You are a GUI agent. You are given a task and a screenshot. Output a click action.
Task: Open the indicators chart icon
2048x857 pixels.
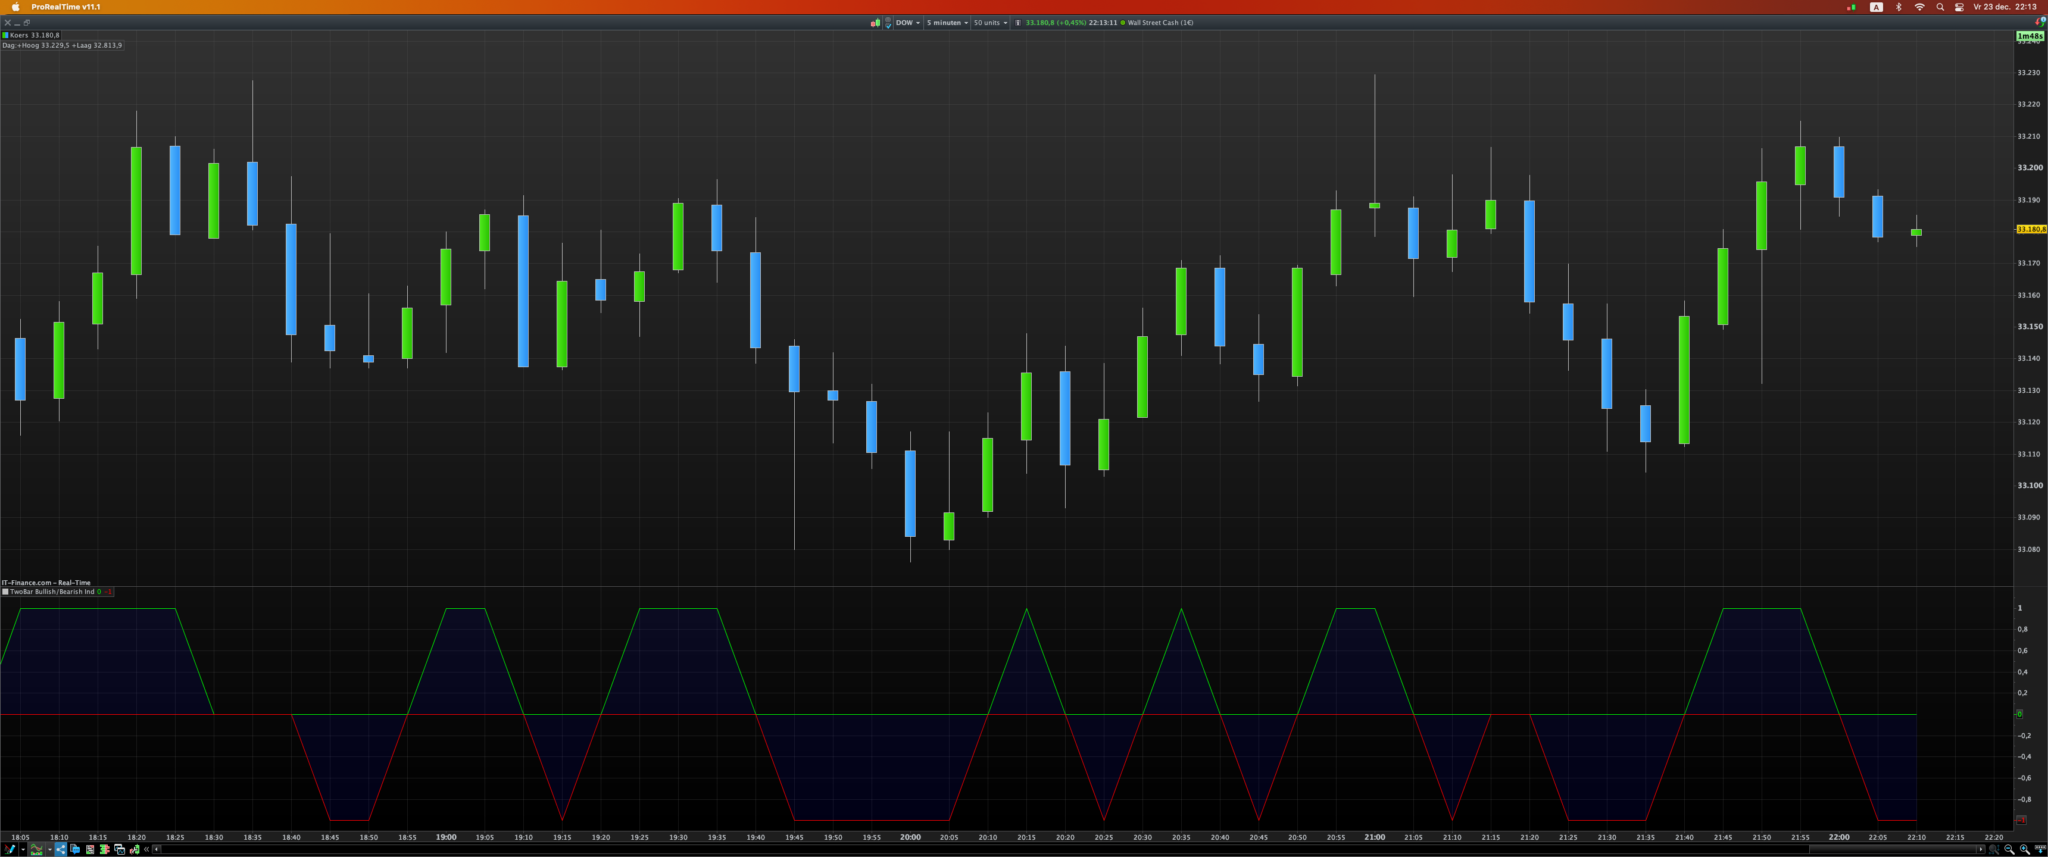(x=37, y=849)
